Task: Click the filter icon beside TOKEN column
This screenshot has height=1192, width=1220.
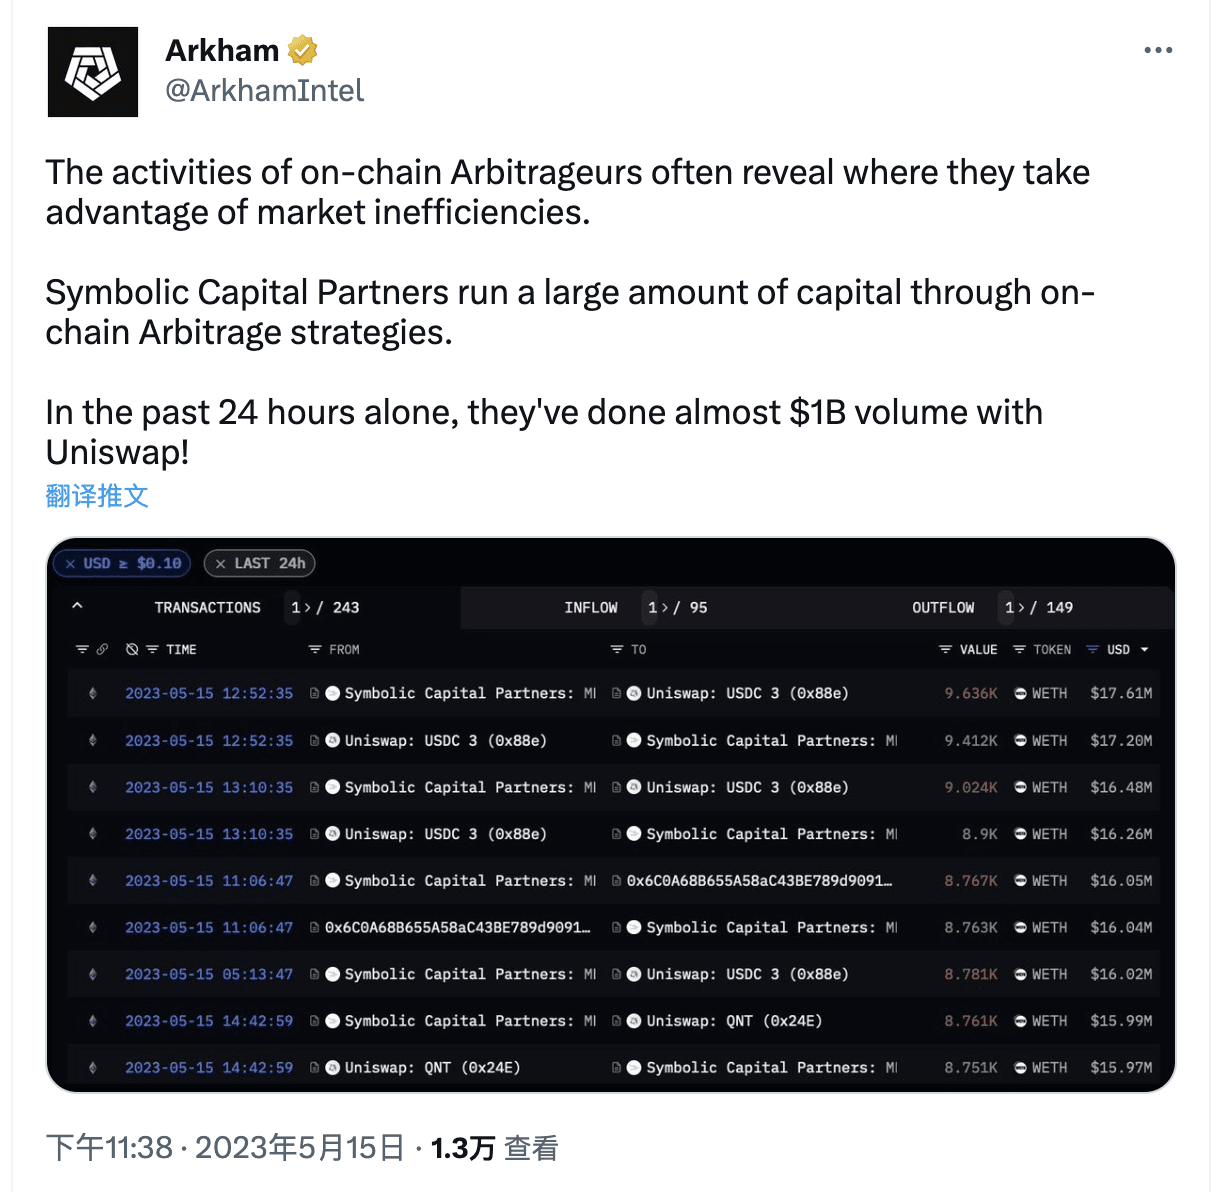Action: pyautogui.click(x=1018, y=649)
